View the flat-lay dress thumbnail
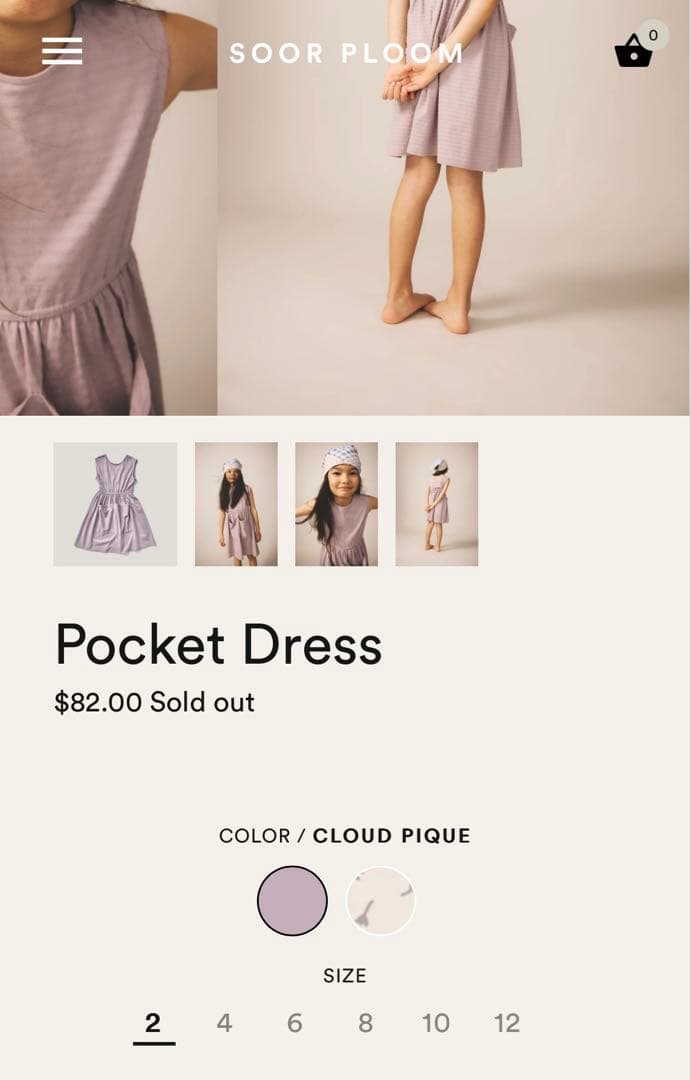 (x=115, y=504)
